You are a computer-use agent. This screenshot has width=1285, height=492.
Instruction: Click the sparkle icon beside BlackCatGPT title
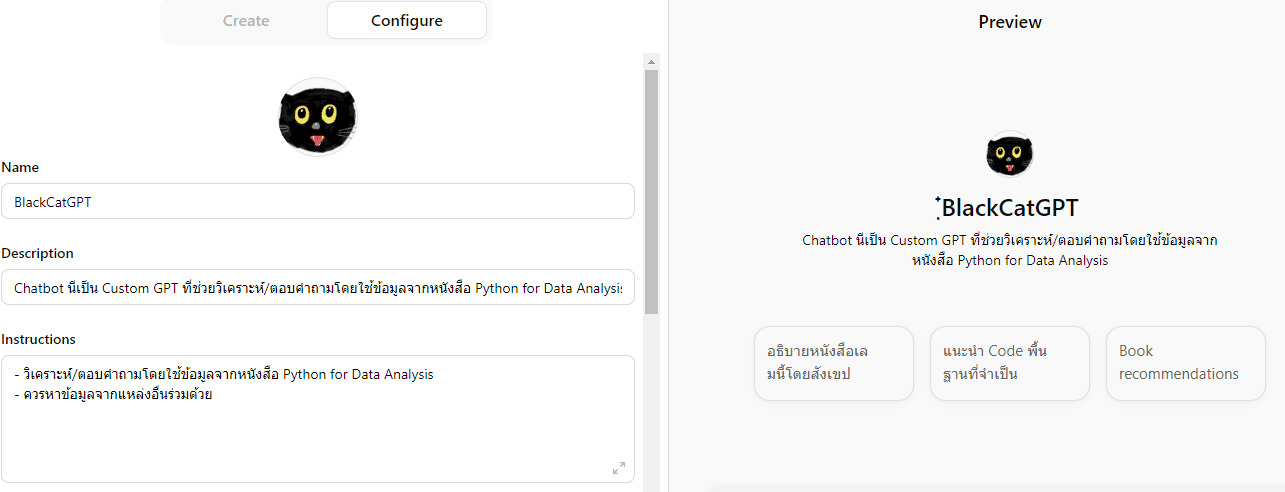937,207
